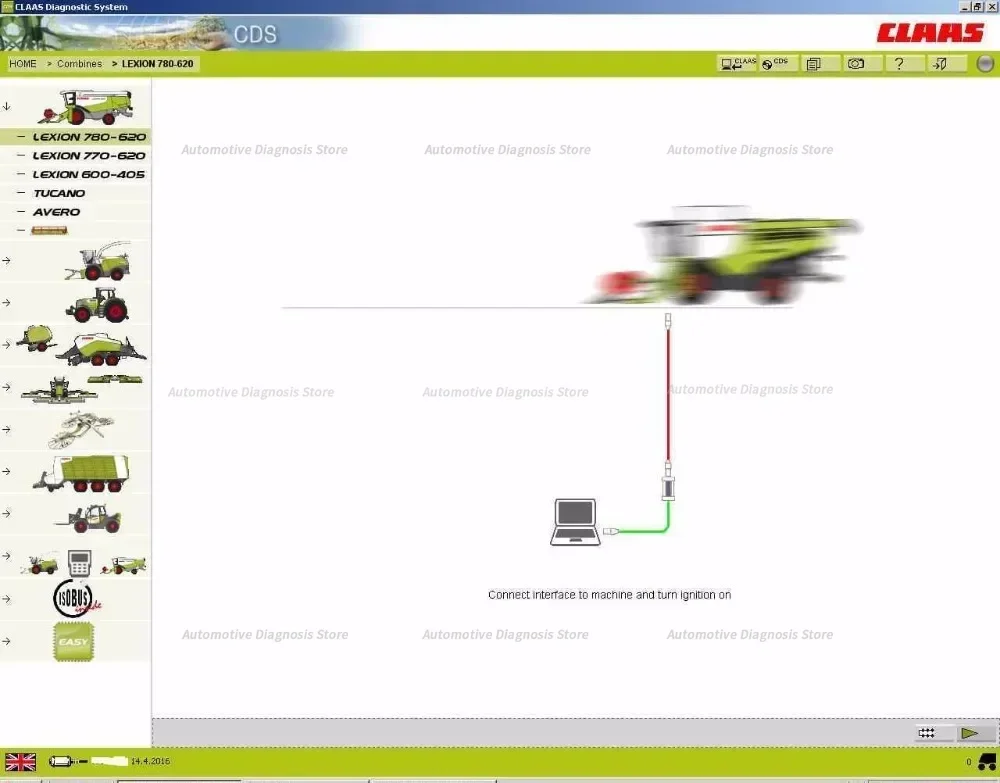Click the CLAAS data transfer toolbar icon

(x=737, y=64)
